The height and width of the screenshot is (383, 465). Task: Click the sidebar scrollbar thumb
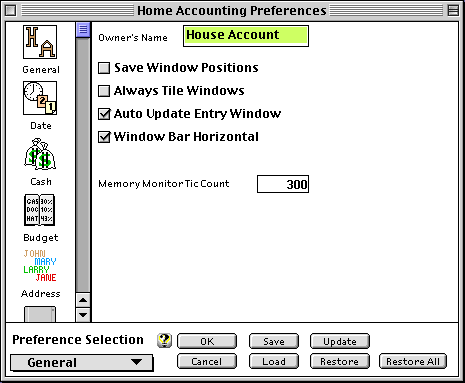point(83,30)
